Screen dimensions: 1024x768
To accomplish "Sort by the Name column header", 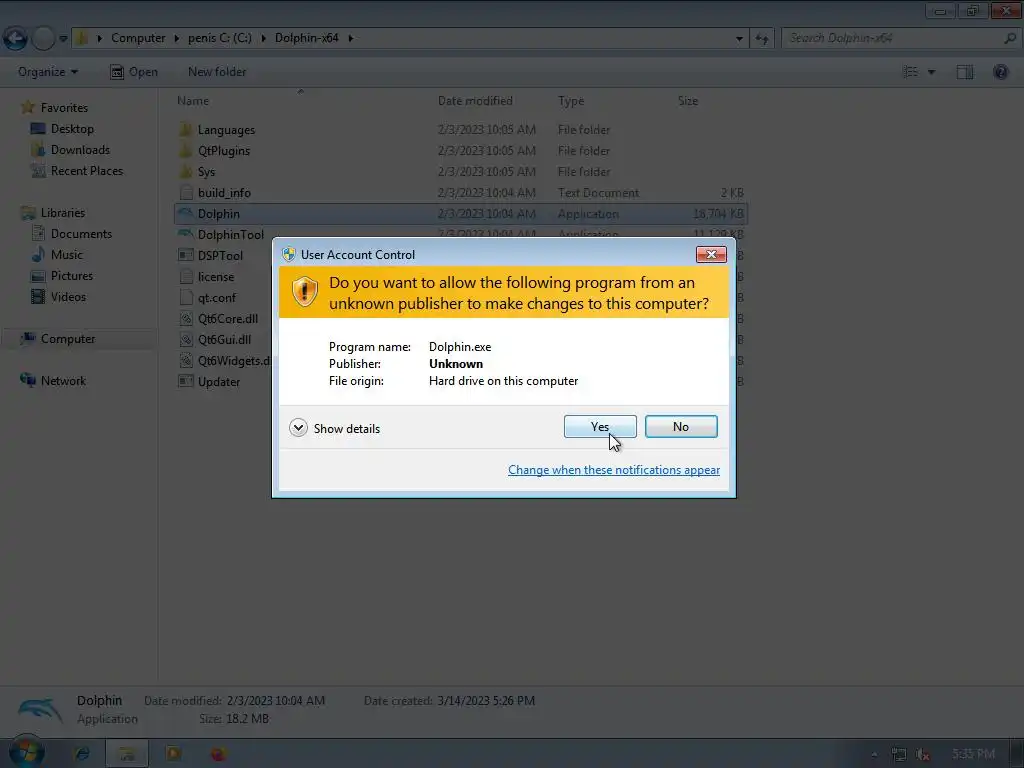I will (193, 101).
